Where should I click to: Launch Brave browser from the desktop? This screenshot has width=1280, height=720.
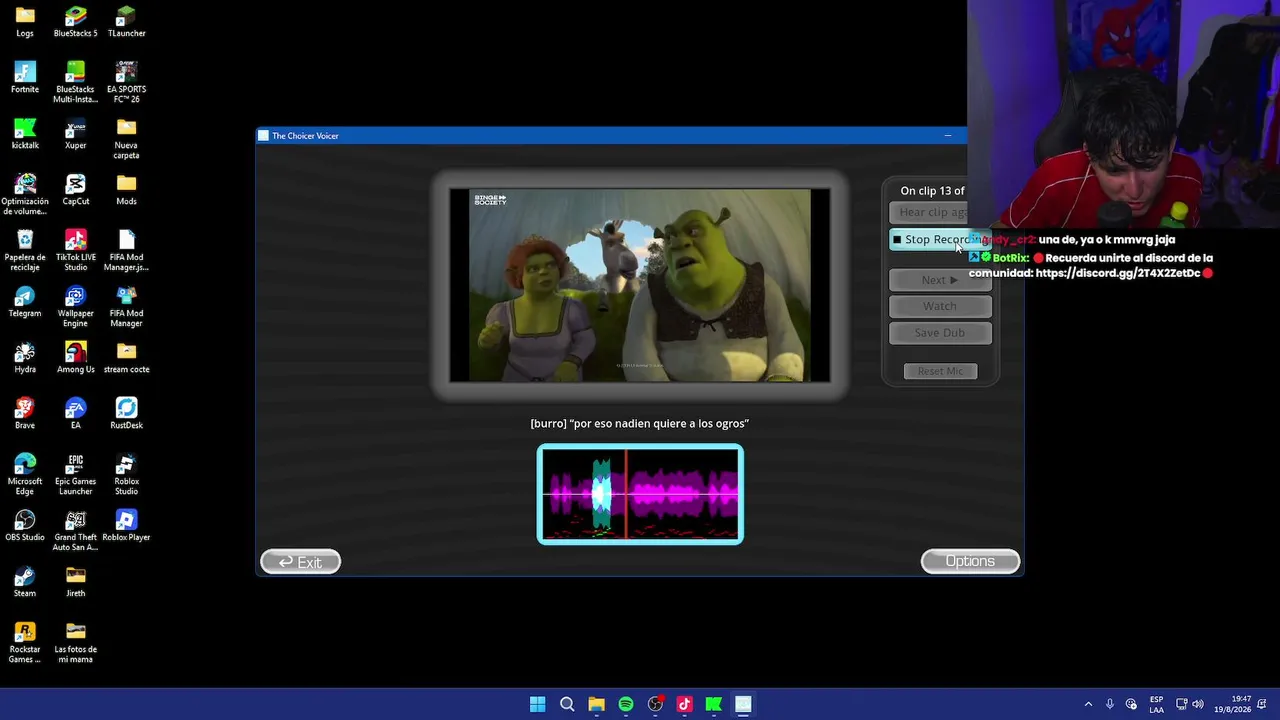pos(25,414)
